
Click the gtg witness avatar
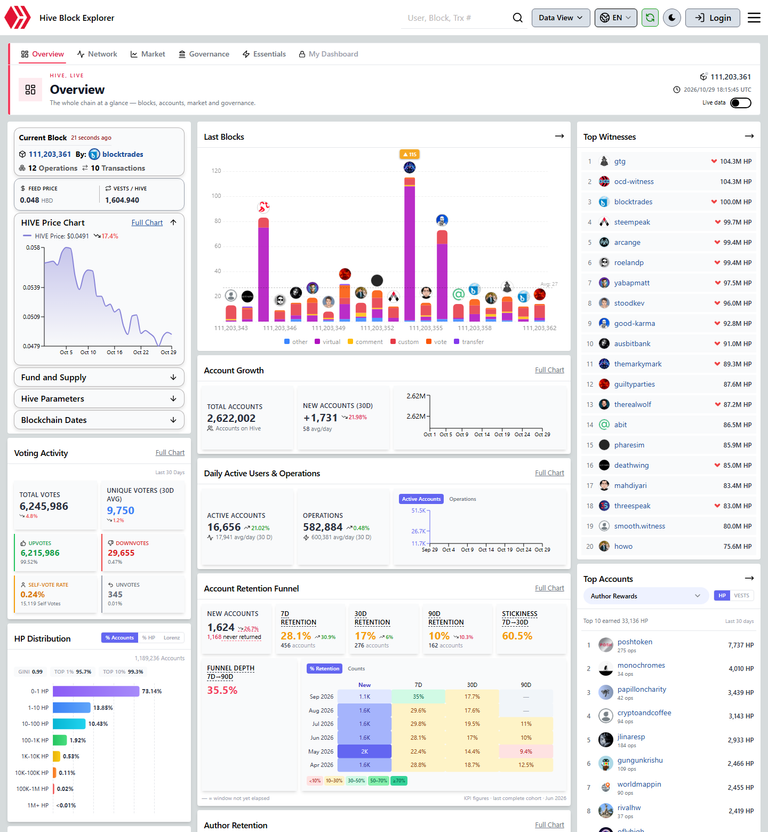(604, 161)
